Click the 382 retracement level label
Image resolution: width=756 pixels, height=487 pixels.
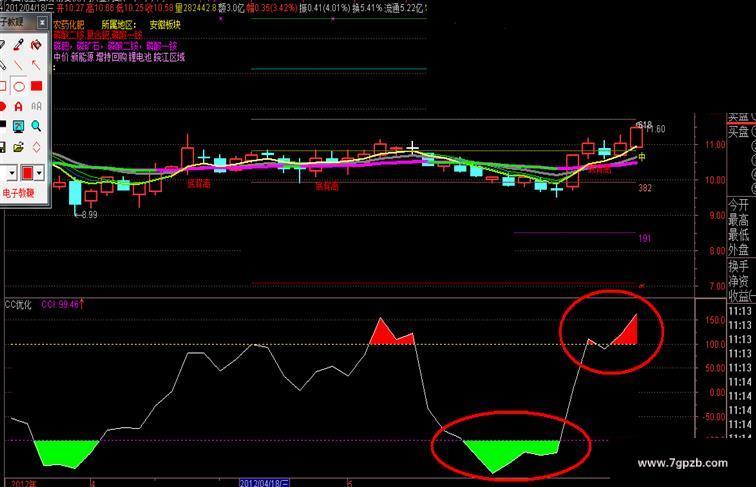click(x=645, y=188)
